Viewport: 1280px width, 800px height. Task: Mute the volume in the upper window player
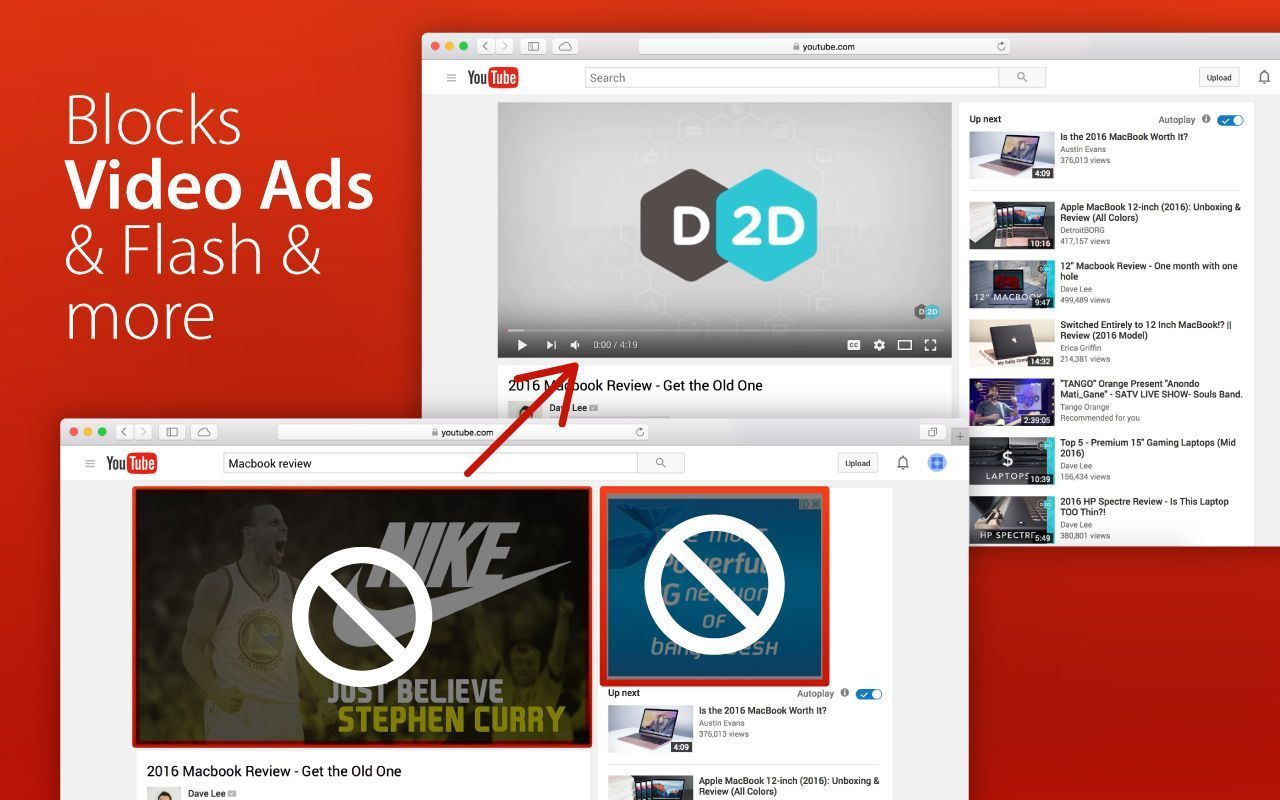click(575, 345)
